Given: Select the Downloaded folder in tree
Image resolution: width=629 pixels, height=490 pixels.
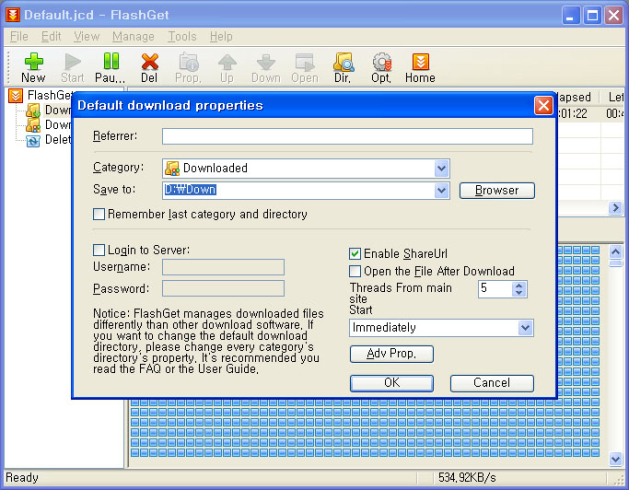Looking at the screenshot, I should [x=49, y=125].
